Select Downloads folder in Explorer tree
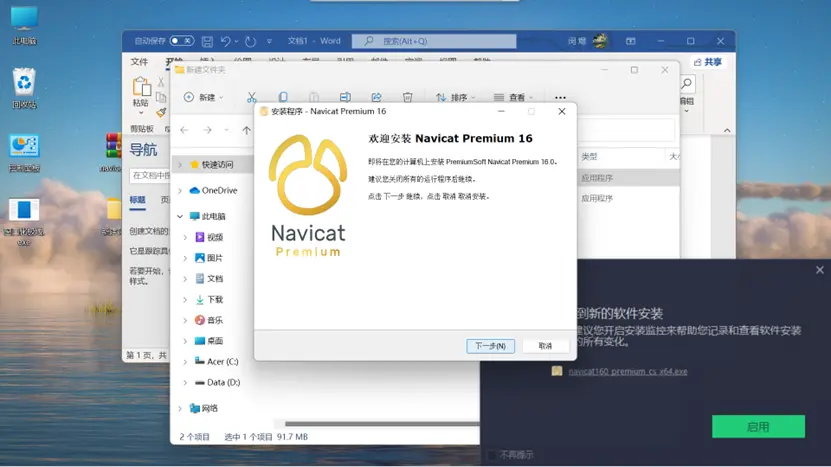831x467 pixels. (x=209, y=299)
